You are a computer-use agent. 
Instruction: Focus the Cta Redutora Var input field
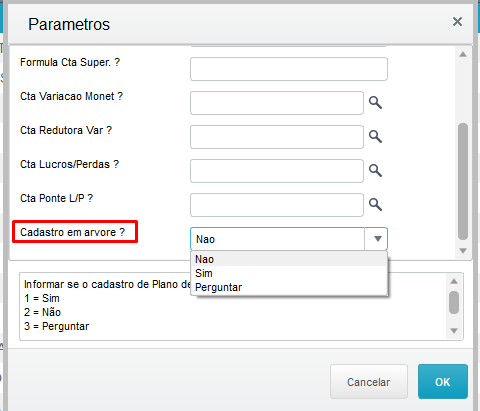[277, 137]
